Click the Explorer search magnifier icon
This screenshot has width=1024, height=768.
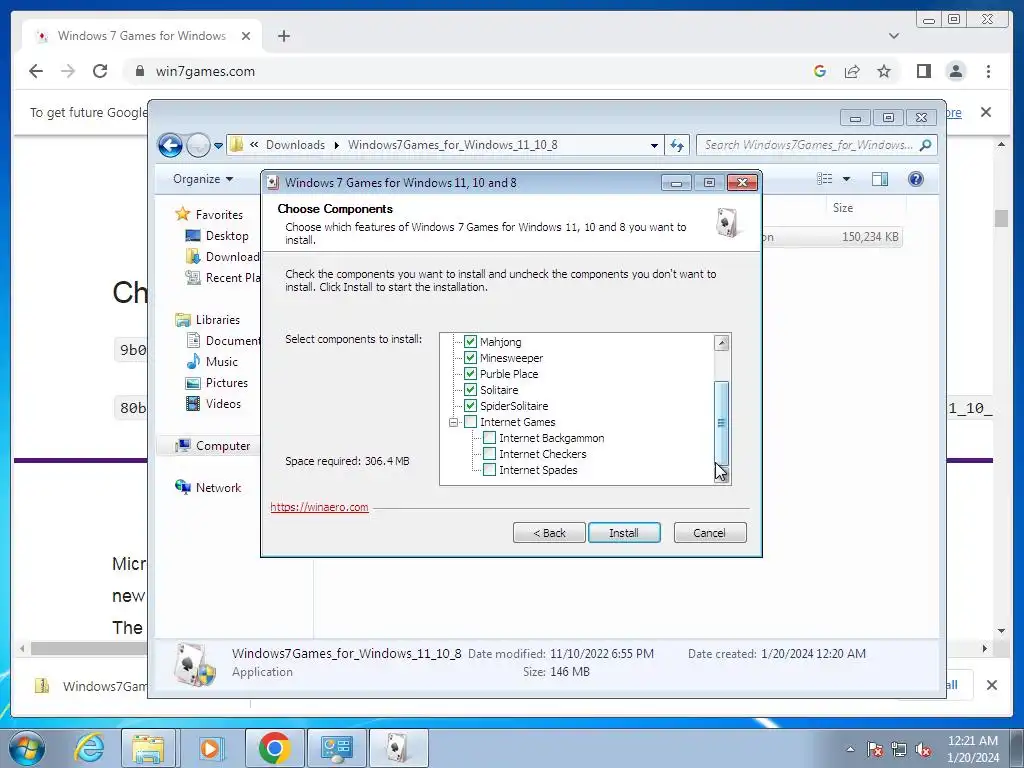pos(925,145)
